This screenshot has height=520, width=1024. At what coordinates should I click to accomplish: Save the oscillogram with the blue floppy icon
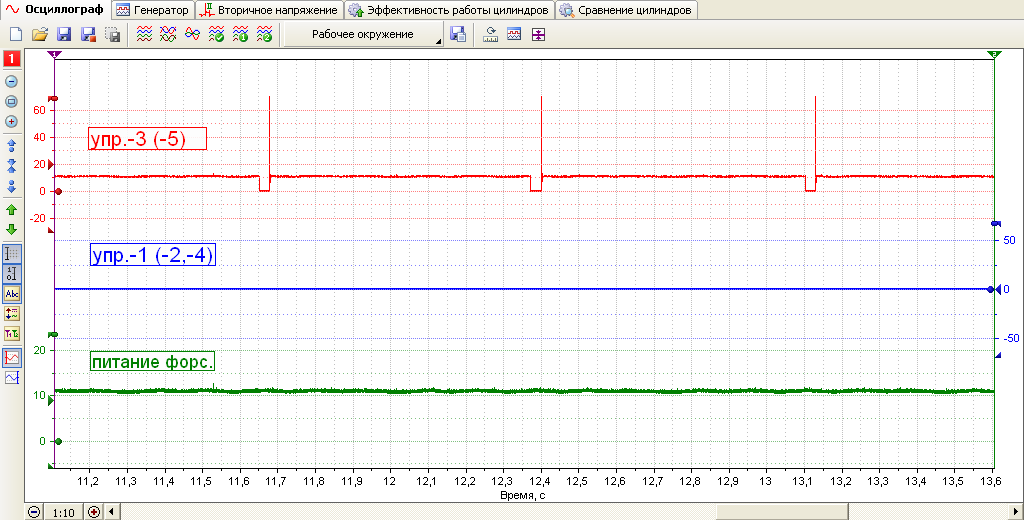(64, 35)
